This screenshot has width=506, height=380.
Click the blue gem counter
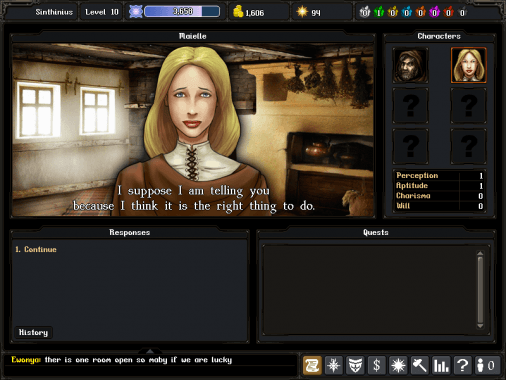[407, 12]
